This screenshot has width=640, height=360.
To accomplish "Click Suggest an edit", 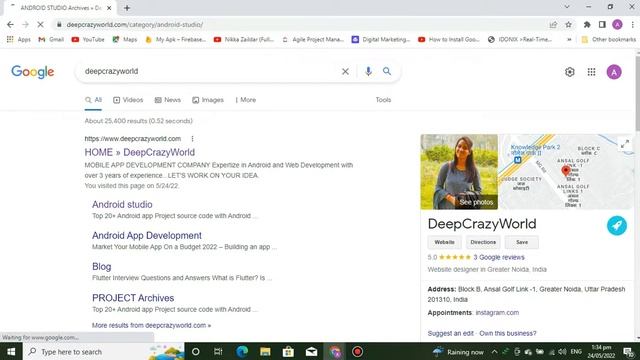I will click(x=451, y=333).
